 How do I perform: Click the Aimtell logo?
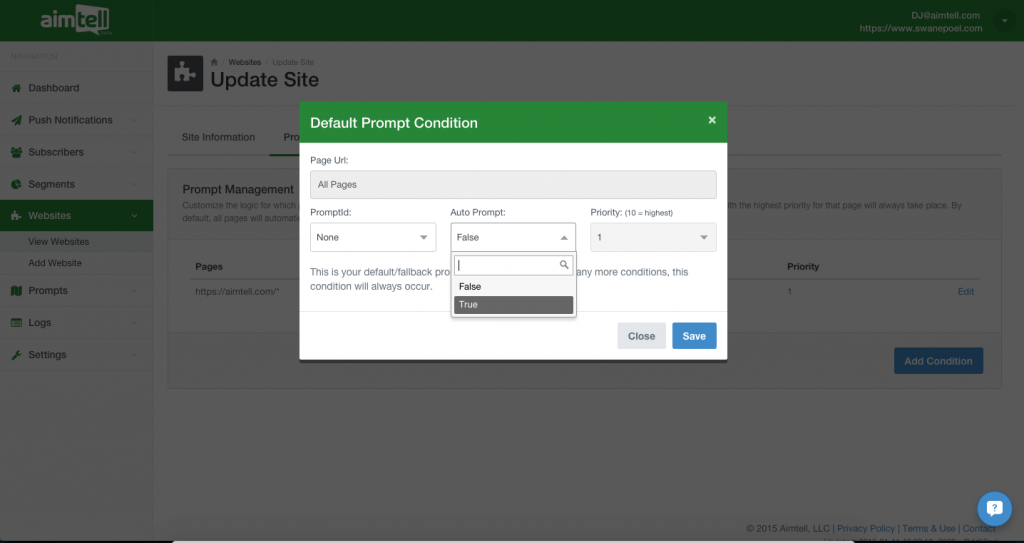[x=75, y=20]
